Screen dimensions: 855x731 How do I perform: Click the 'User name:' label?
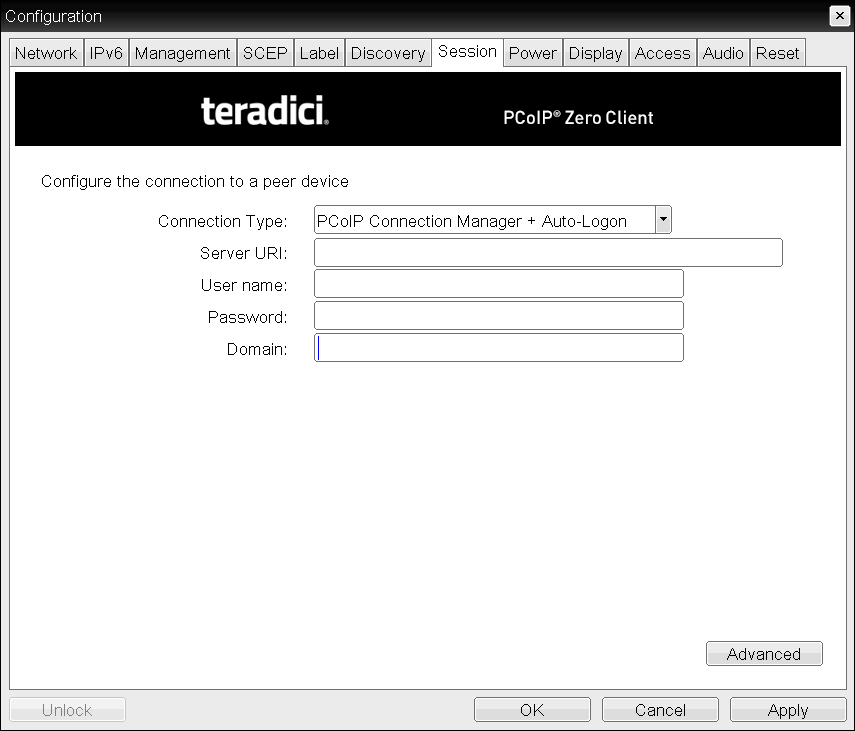(x=244, y=285)
